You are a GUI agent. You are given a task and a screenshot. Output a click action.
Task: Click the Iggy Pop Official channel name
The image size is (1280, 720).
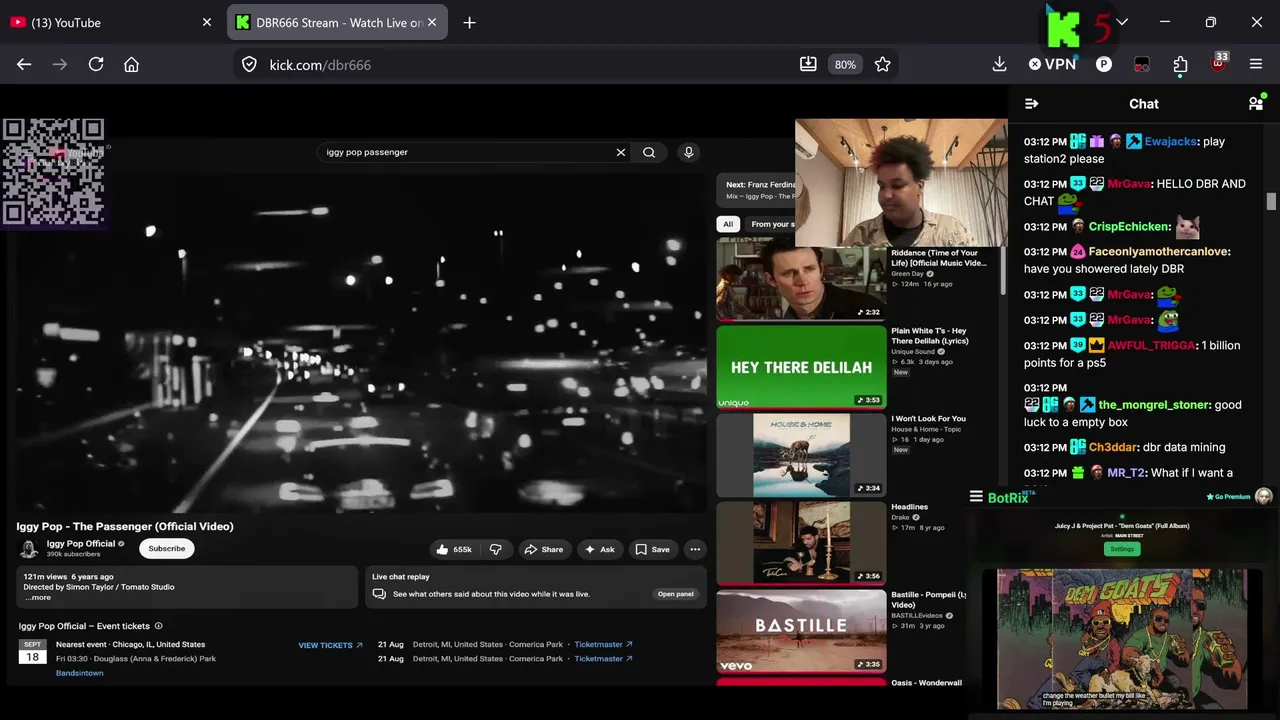(x=81, y=544)
